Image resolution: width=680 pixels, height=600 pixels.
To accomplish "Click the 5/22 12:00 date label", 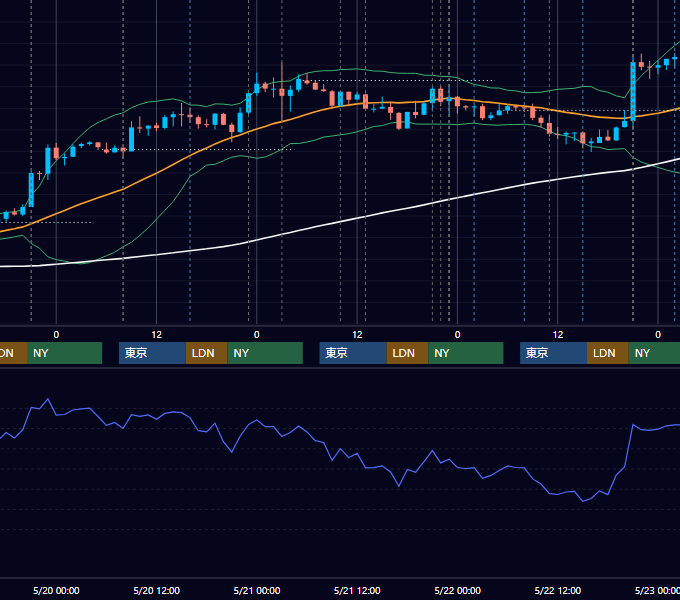I will pyautogui.click(x=558, y=590).
